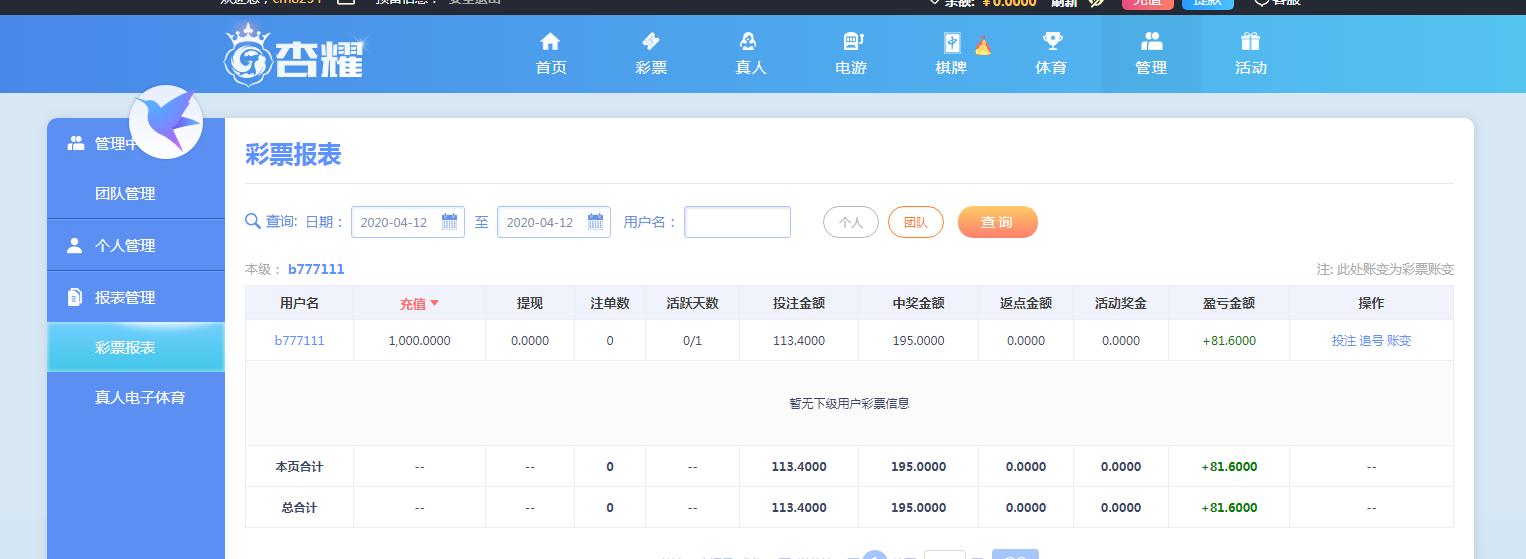
Task: Click the floating hummingbird icon
Action: coord(167,122)
